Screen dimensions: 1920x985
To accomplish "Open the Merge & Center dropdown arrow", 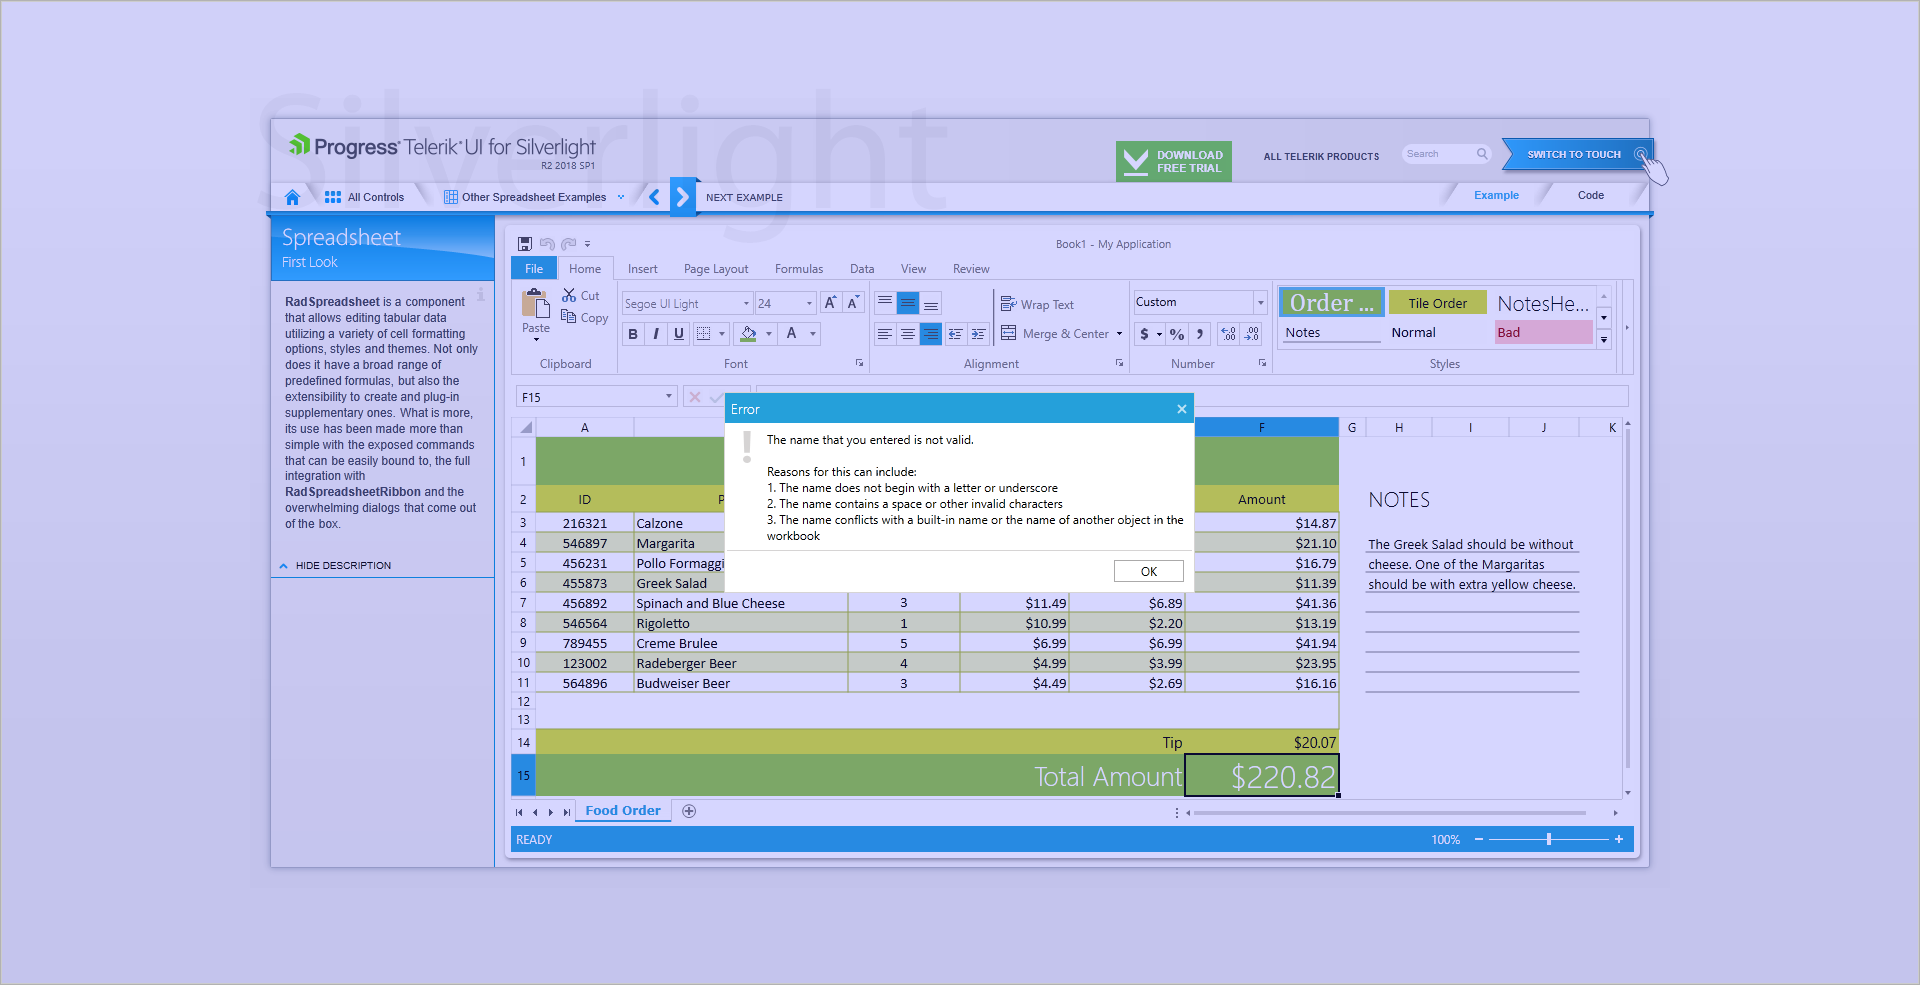I will tap(1119, 334).
